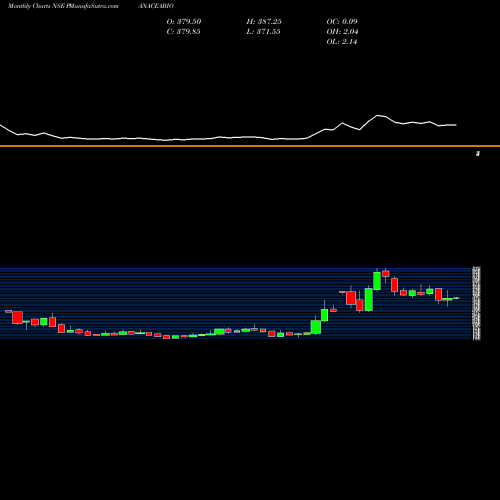Click the ANACEABIO ticker symbol label

tap(156, 6)
